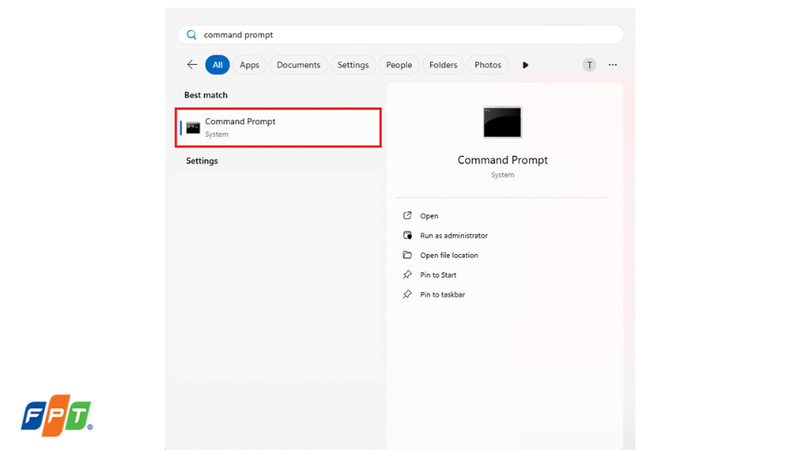Filter results by Photos

click(x=488, y=65)
